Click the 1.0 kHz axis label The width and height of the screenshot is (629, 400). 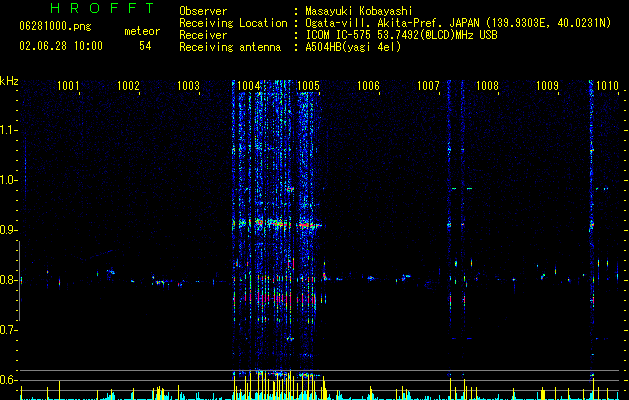pos(8,180)
